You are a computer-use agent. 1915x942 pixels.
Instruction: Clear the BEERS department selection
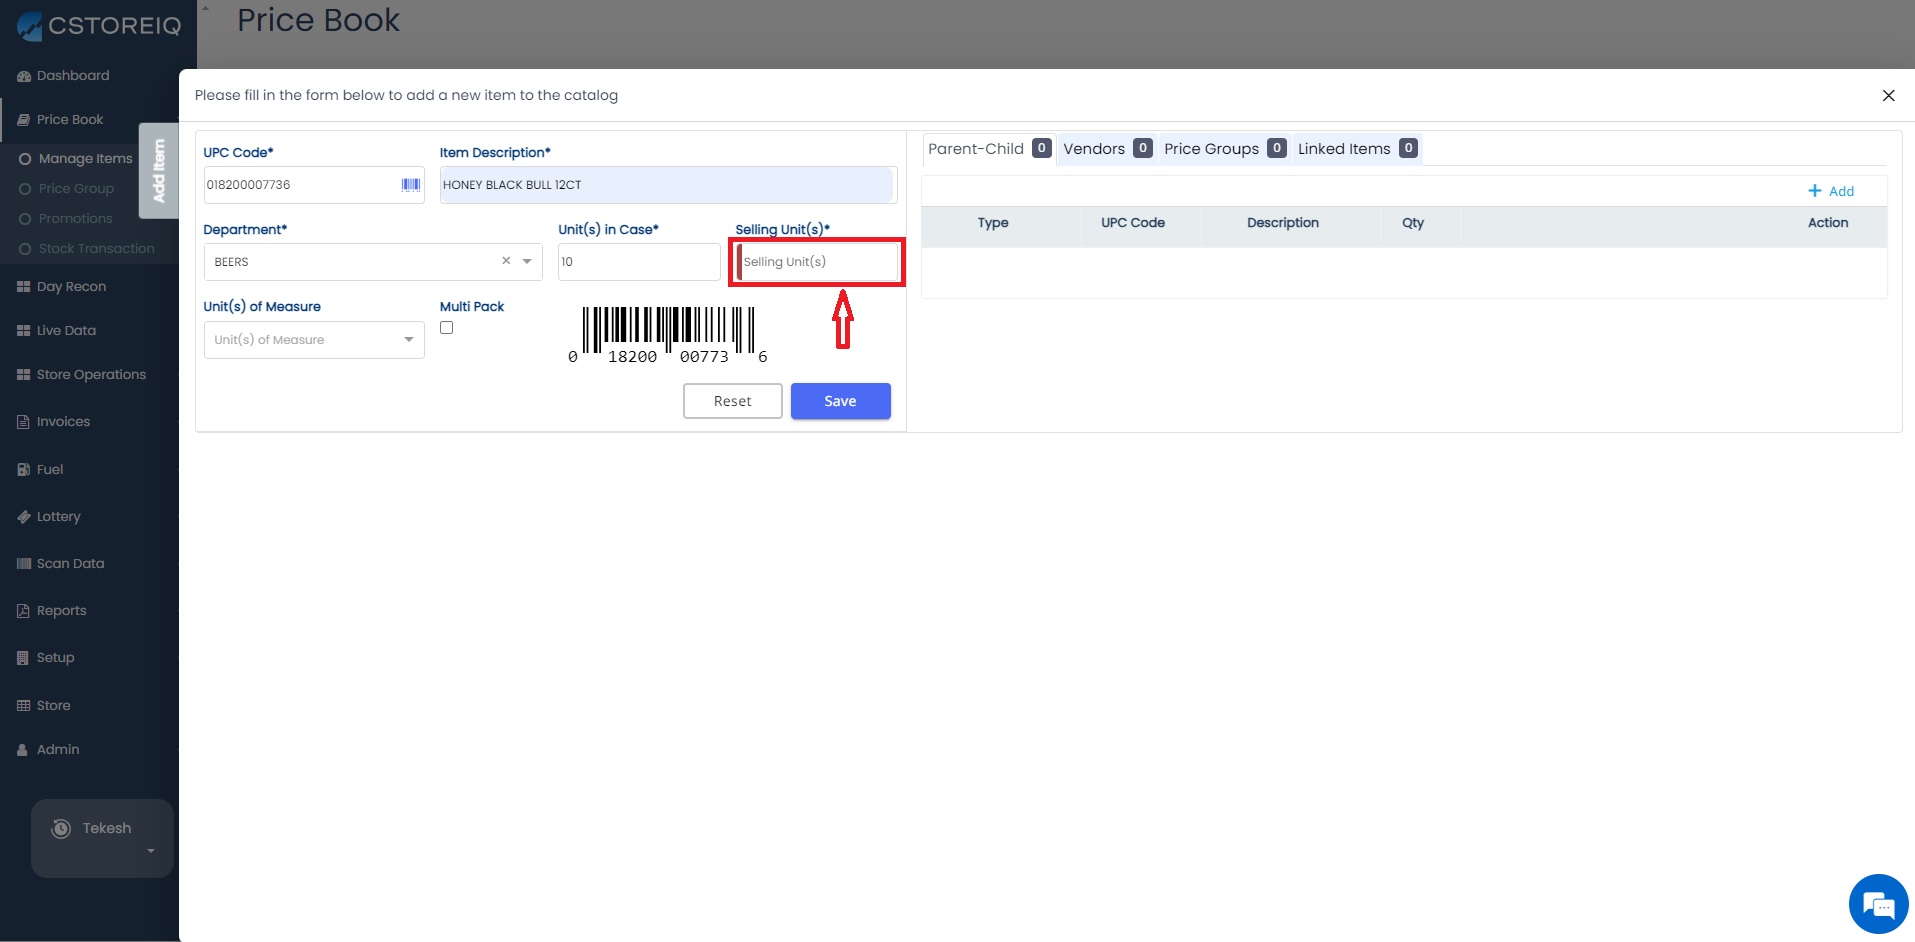[506, 261]
